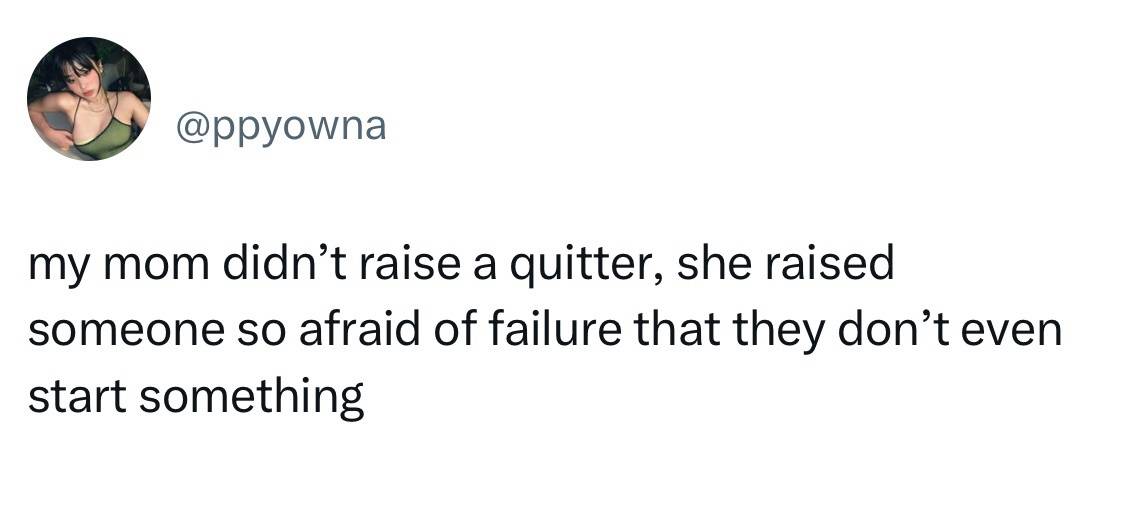Viewport: 1125px width, 508px height.
Task: Click the word "start" on the last line
Action: [77, 397]
